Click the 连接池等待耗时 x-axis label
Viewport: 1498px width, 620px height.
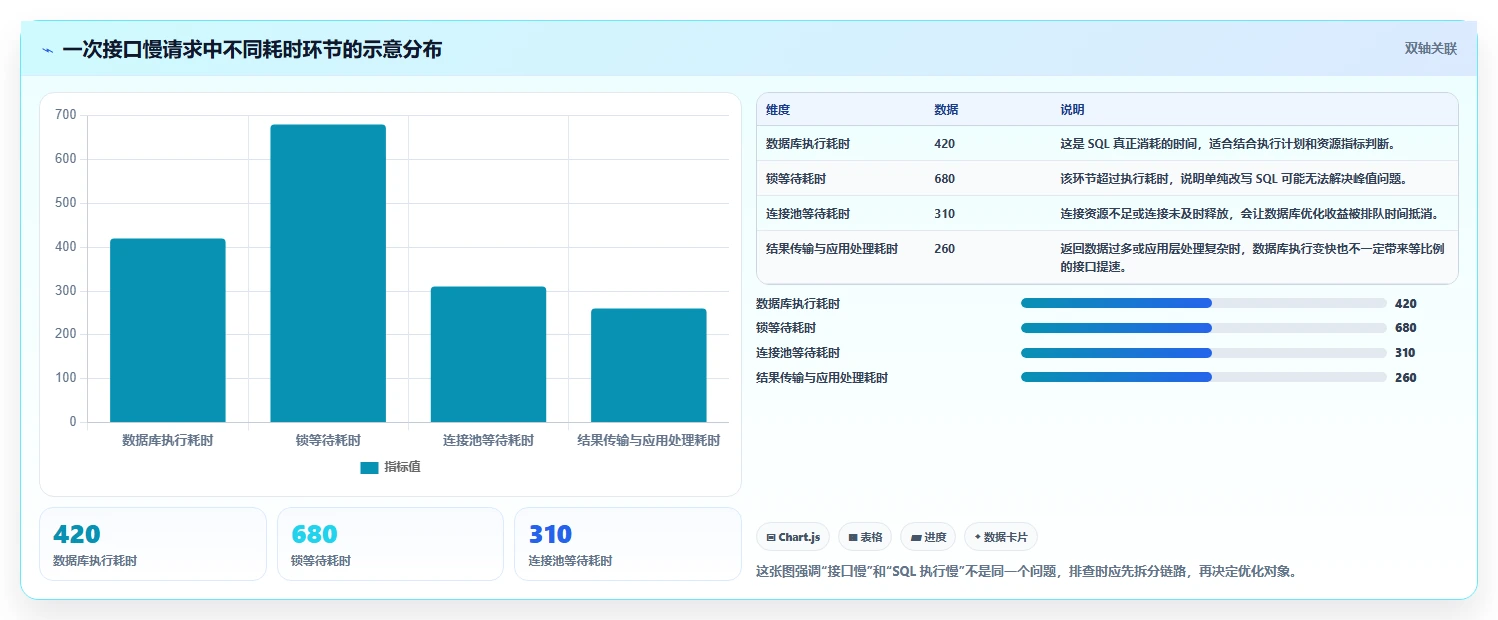click(x=488, y=440)
